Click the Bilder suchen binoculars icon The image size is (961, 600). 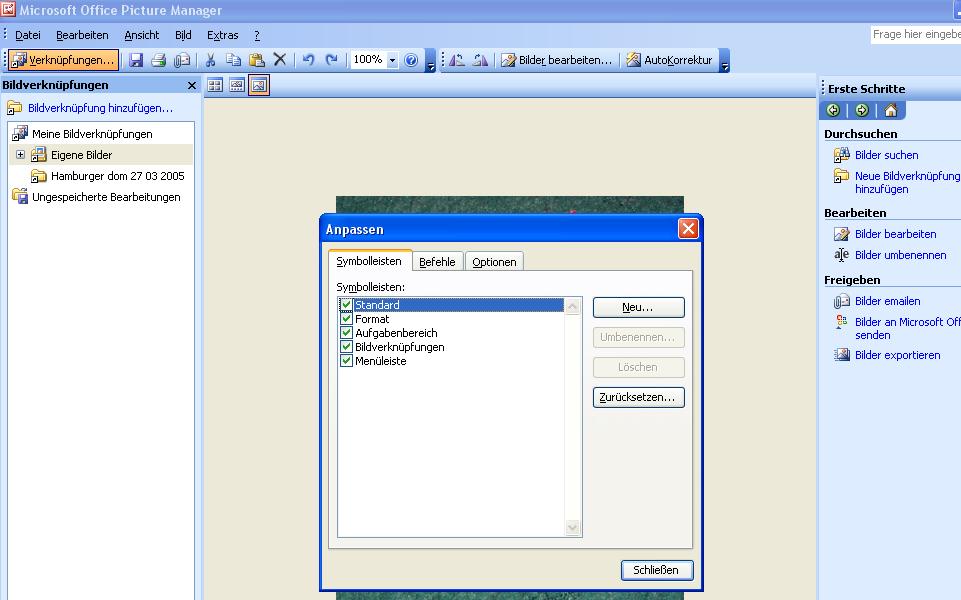point(841,155)
